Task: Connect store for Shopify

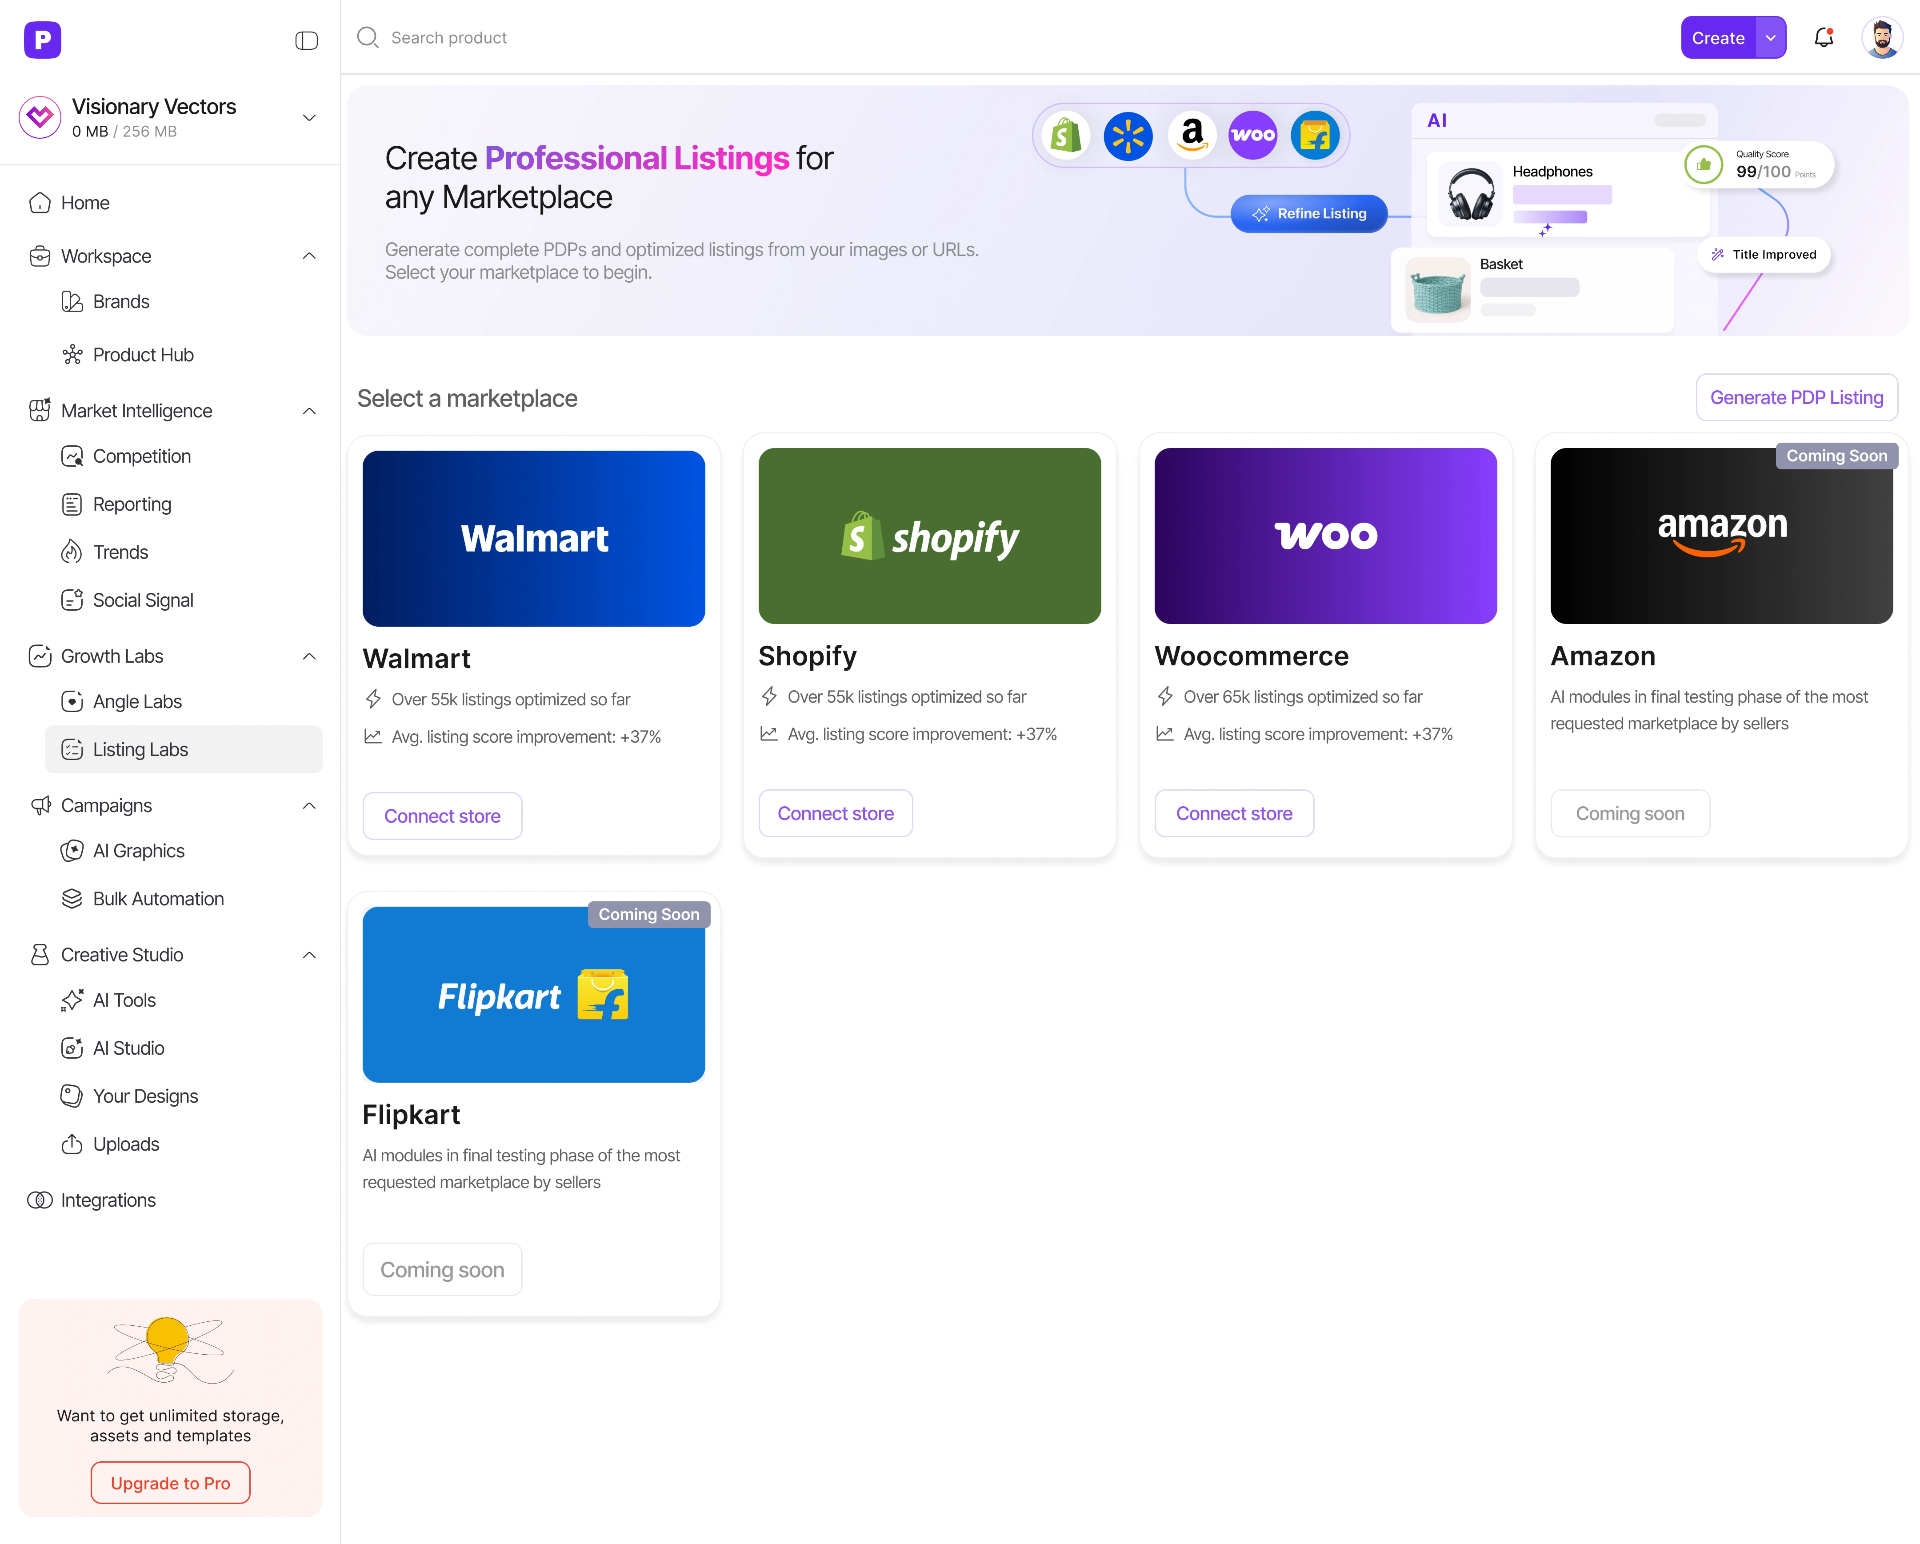Action: [835, 814]
